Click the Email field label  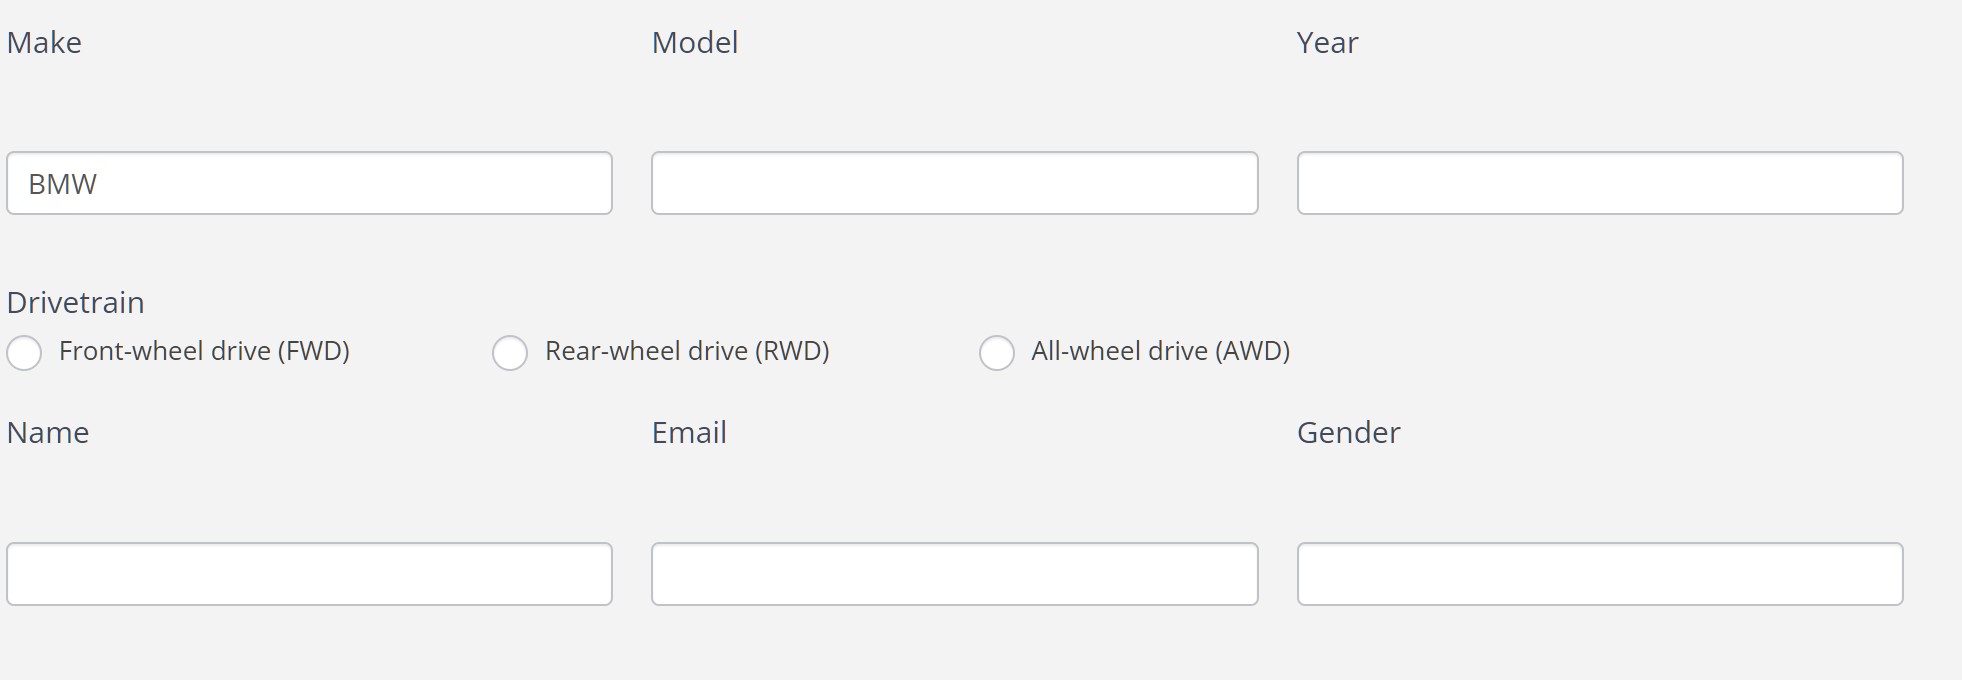(689, 433)
